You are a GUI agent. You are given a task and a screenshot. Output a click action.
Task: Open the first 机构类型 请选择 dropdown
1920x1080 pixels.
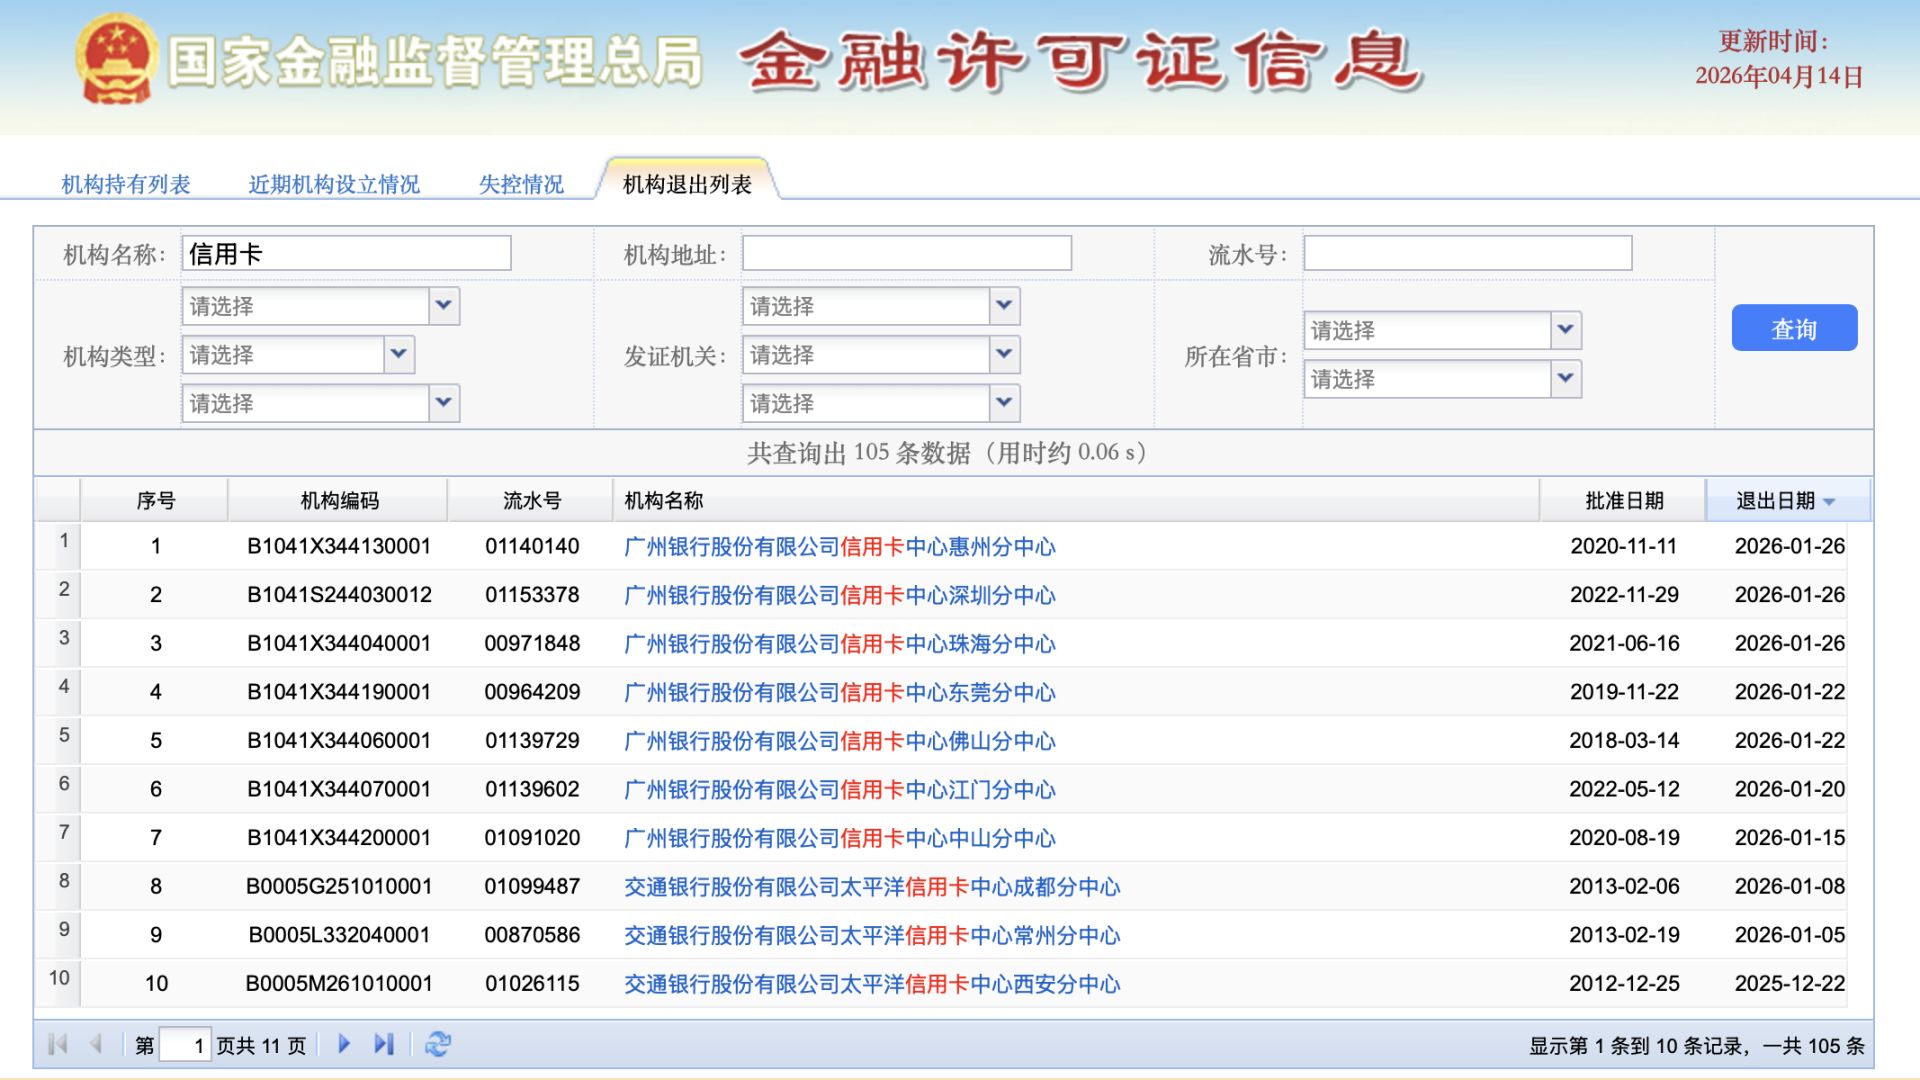coord(320,306)
